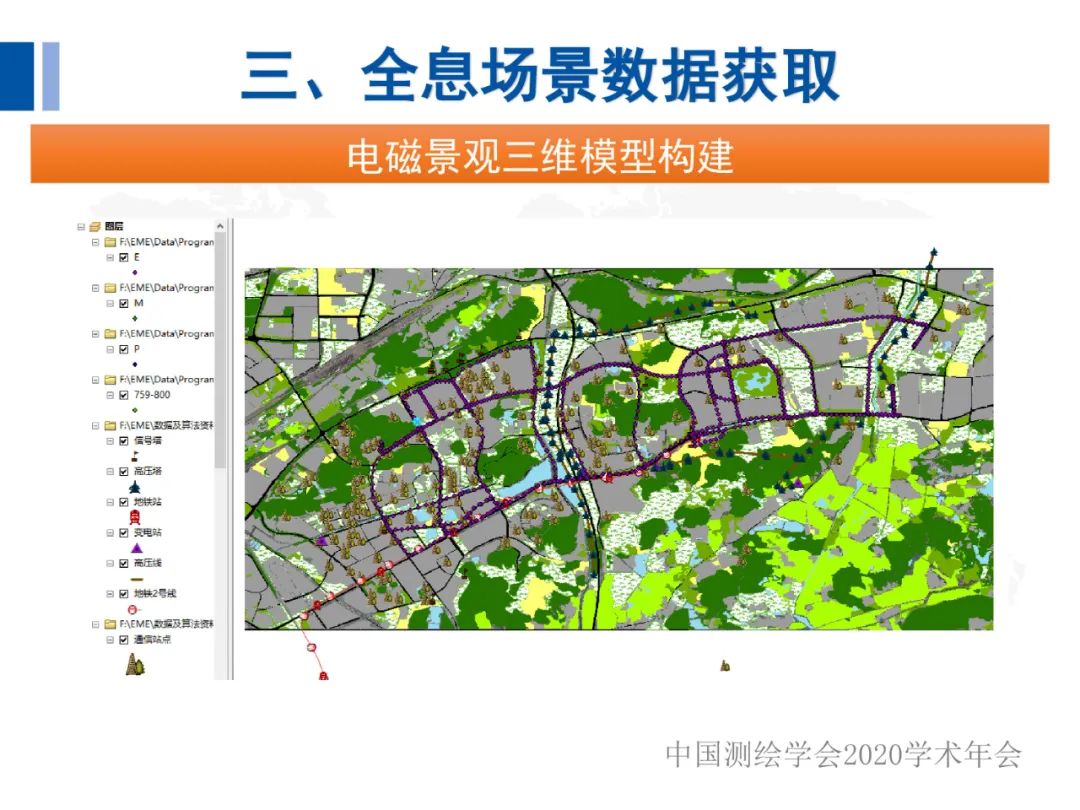1080x810 pixels.
Task: Click the red metro symbol under 地铁站
Action: point(134,517)
